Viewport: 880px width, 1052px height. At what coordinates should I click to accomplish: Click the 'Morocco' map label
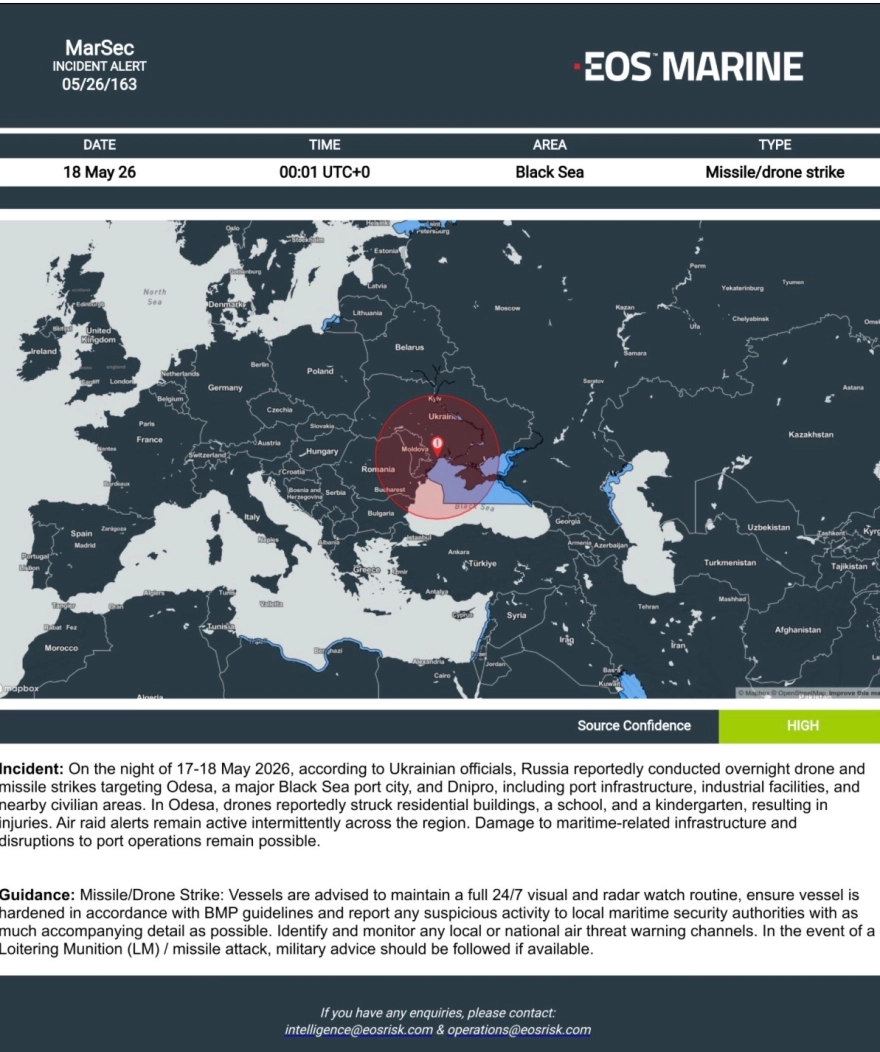point(61,648)
